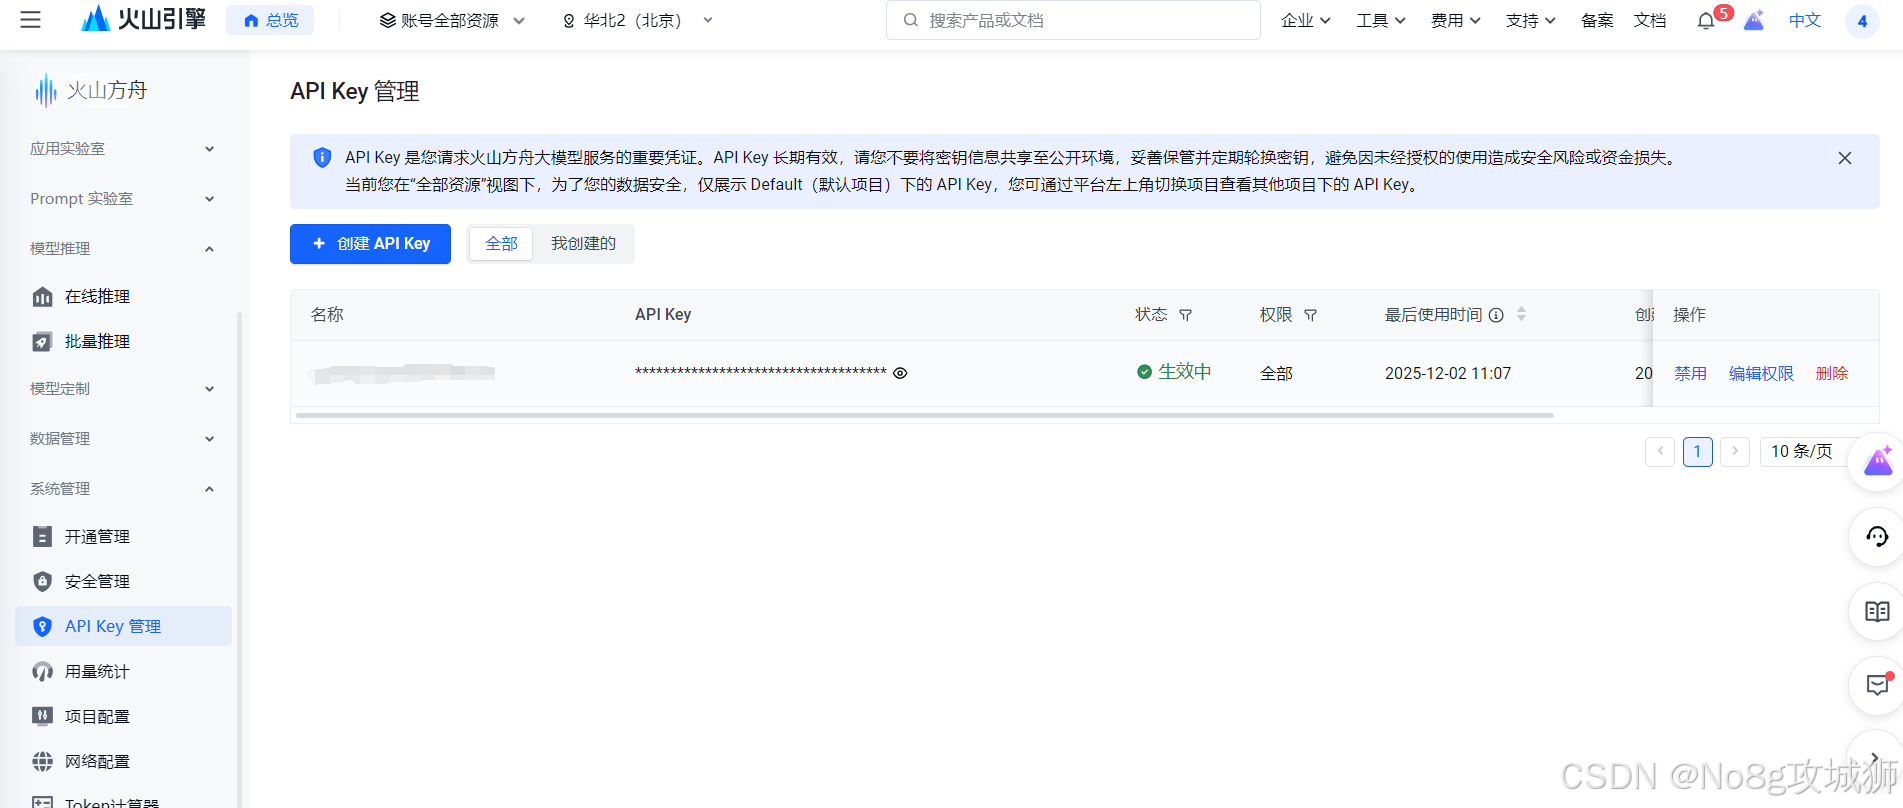The image size is (1903, 808).
Task: Collapse the 系统管理 sidebar section
Action: (x=122, y=489)
